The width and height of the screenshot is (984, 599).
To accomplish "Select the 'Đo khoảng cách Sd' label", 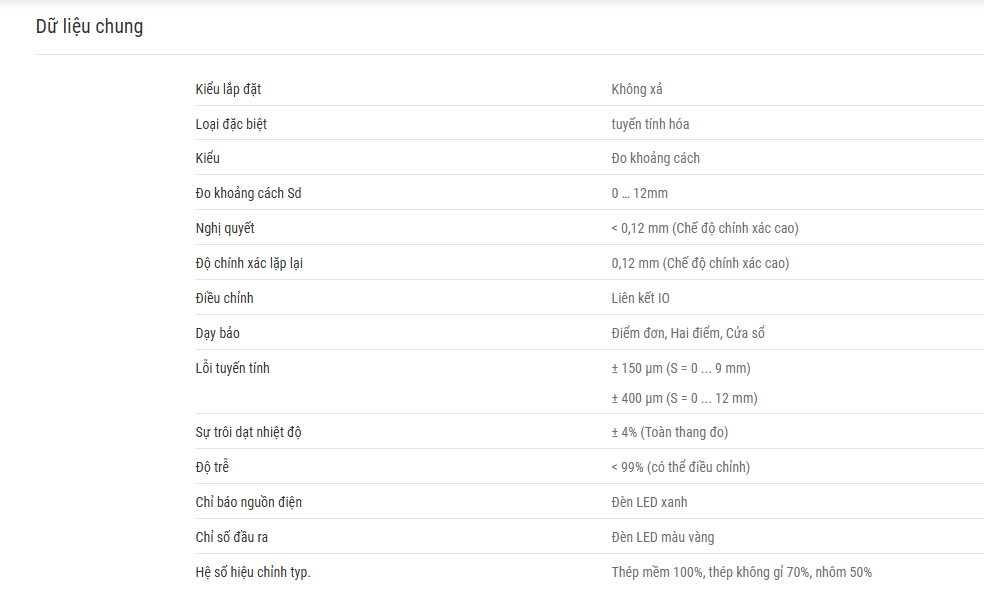I will pos(248,193).
